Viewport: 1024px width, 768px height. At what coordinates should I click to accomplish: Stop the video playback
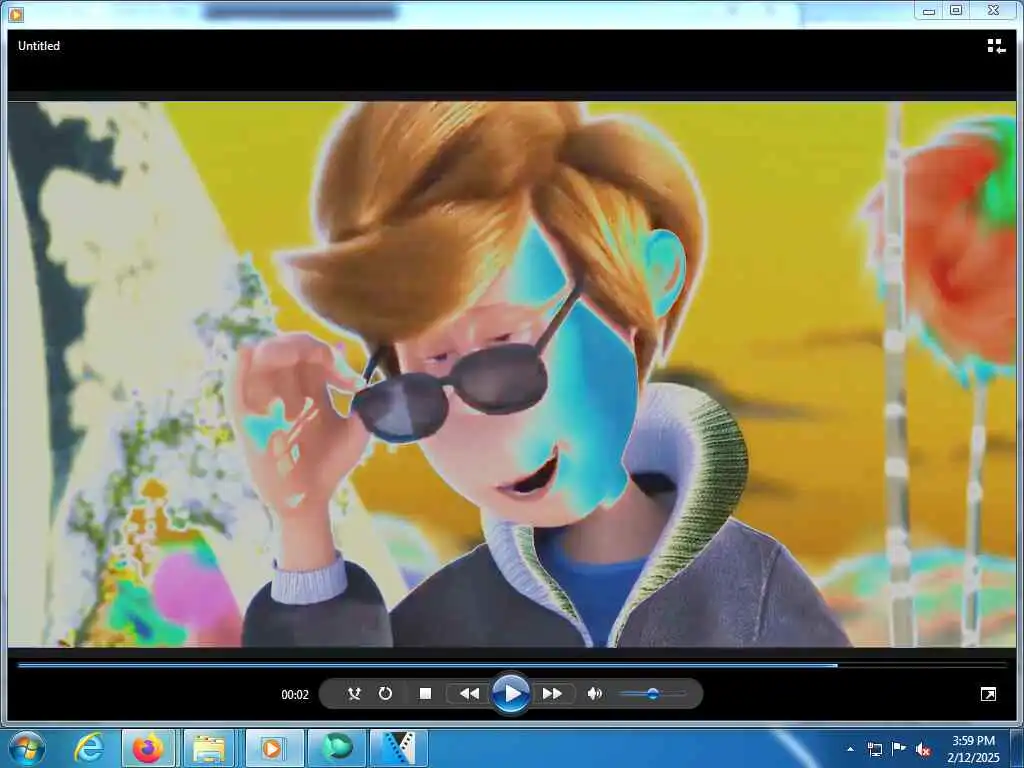coord(425,694)
